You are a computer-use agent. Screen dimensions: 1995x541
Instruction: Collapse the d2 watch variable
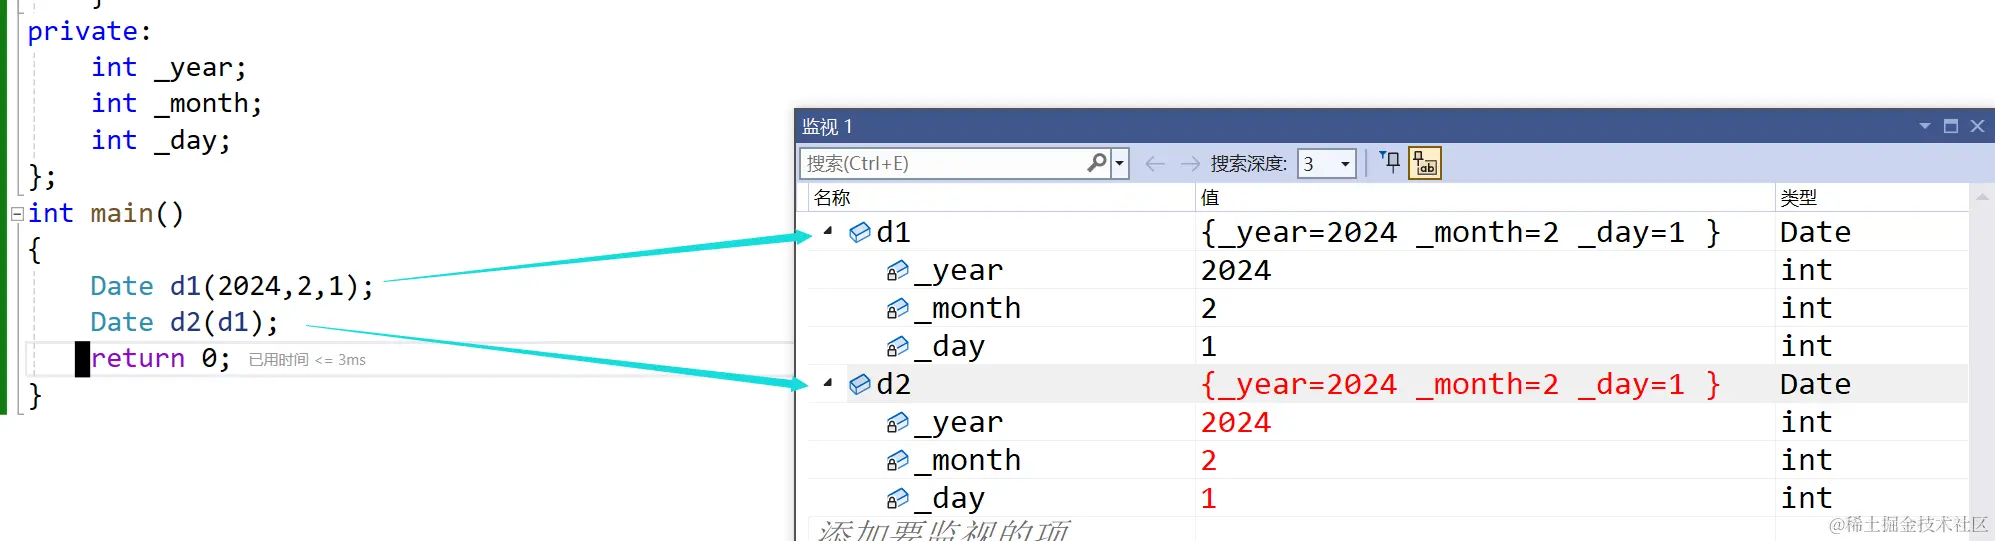click(x=828, y=383)
